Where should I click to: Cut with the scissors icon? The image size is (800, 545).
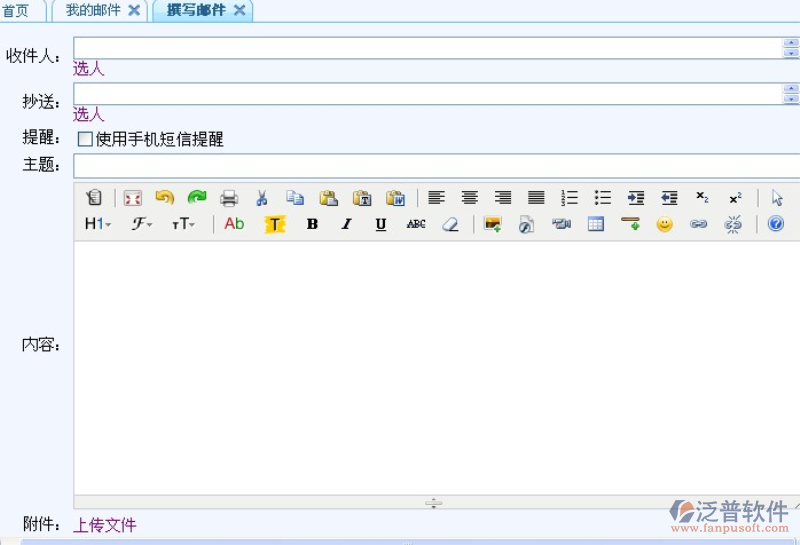click(x=262, y=197)
